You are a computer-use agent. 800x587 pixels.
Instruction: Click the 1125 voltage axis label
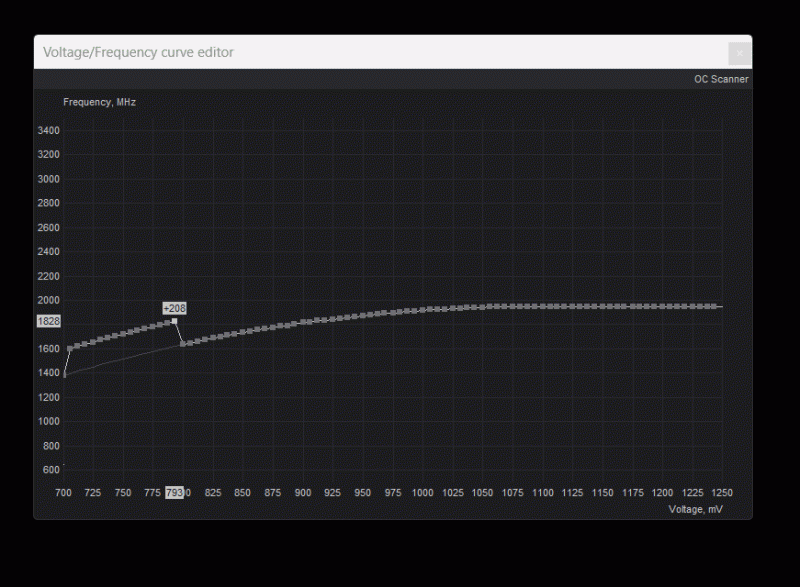(x=572, y=493)
